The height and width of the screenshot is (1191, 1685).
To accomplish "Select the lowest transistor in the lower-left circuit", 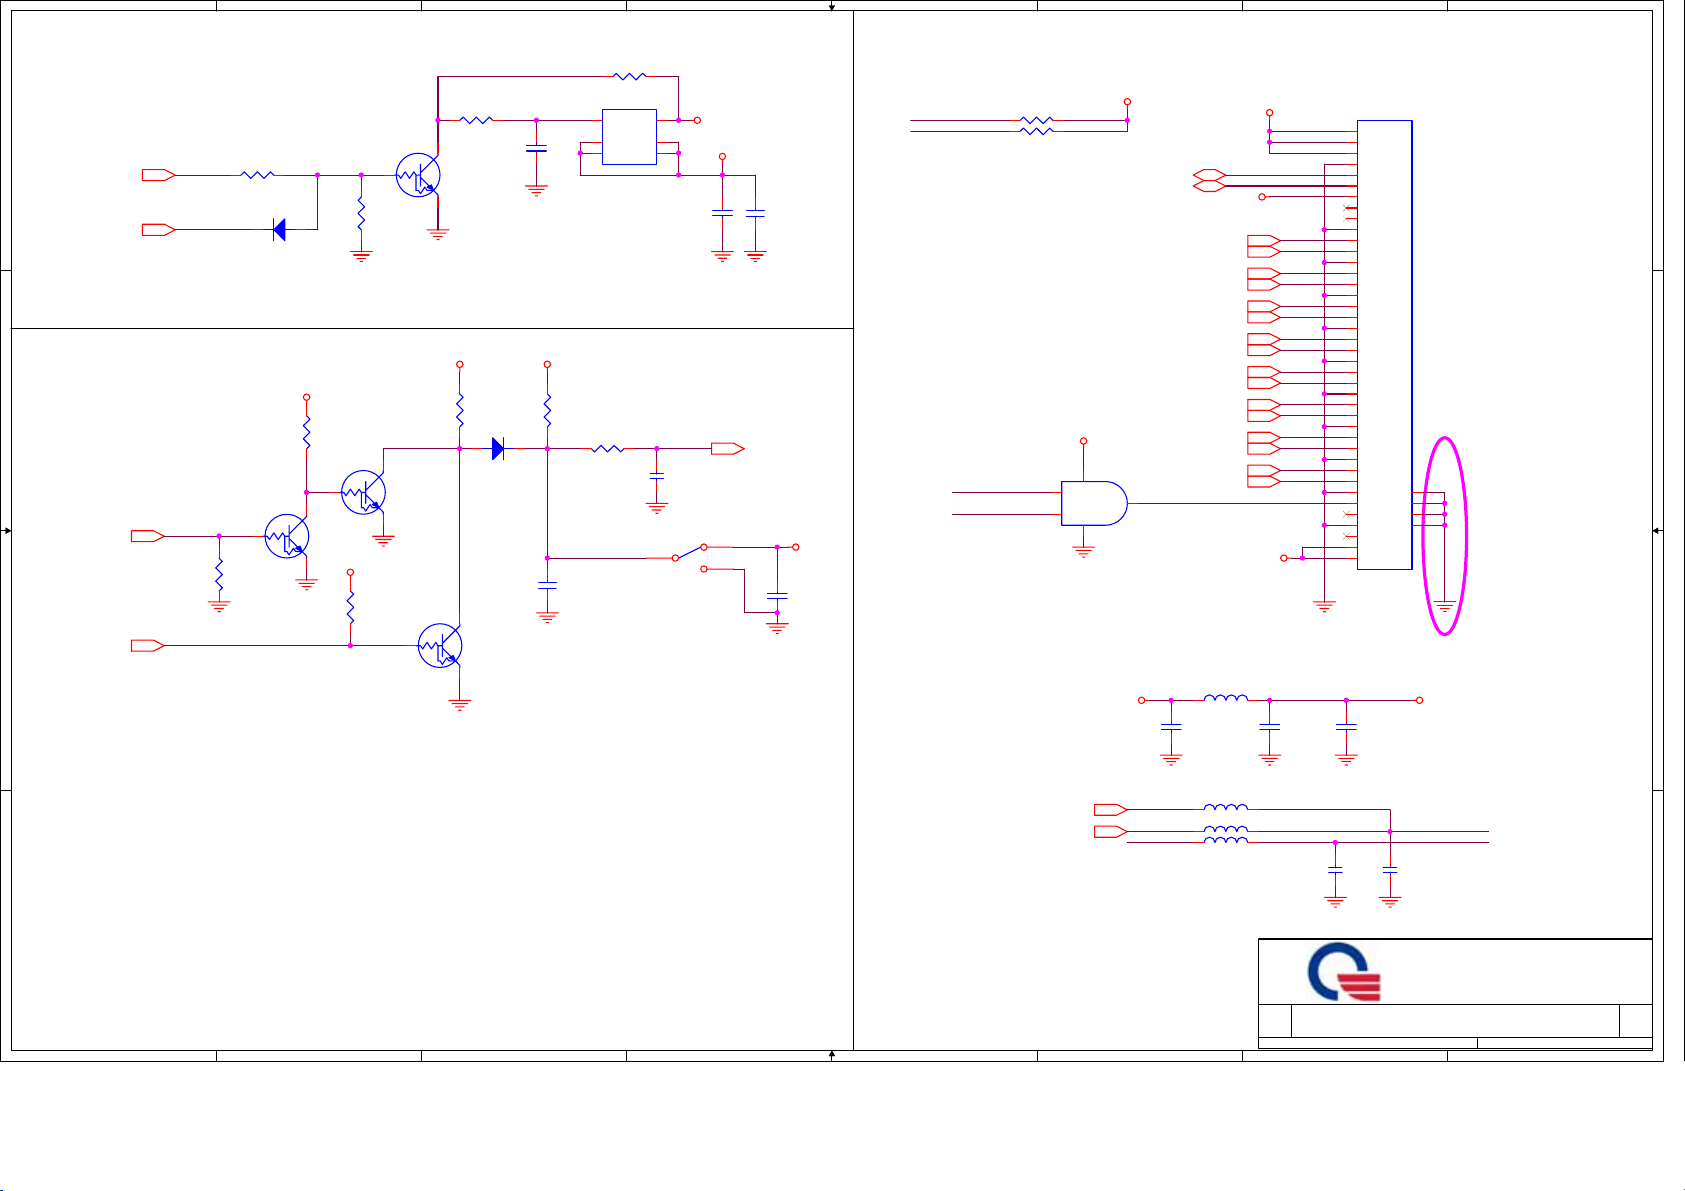I will pyautogui.click(x=440, y=645).
